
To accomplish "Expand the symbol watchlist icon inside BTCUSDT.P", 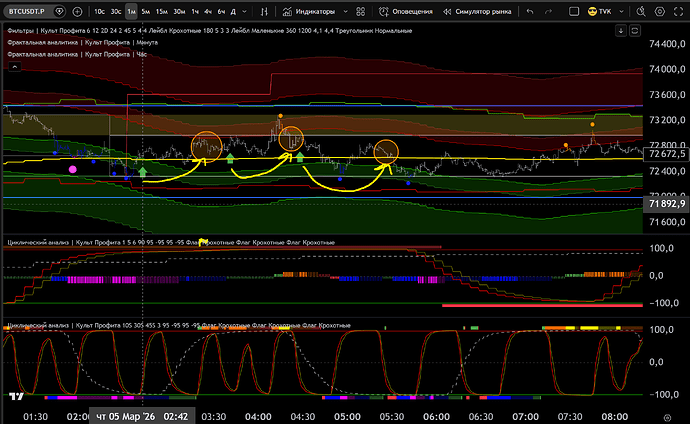I will click(x=60, y=13).
